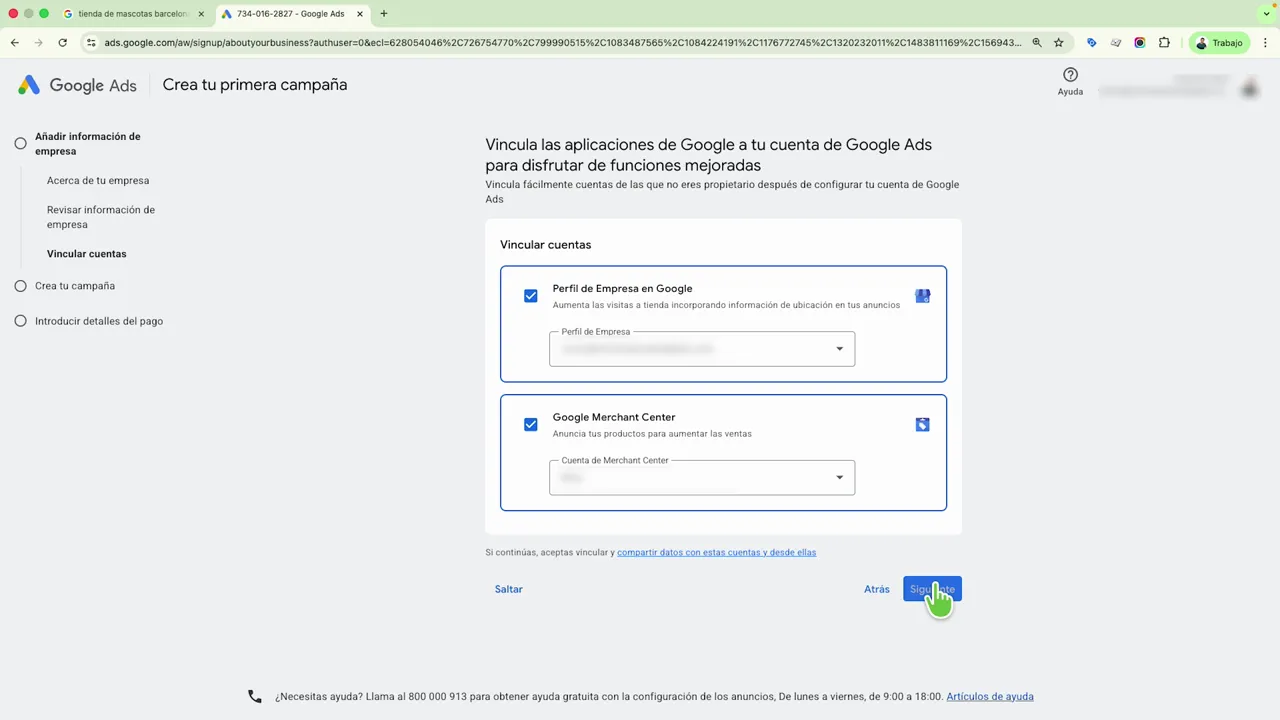Uncheck the Perfil de Empresa en Google checkbox
Screen dimensions: 1280x720
(531, 296)
